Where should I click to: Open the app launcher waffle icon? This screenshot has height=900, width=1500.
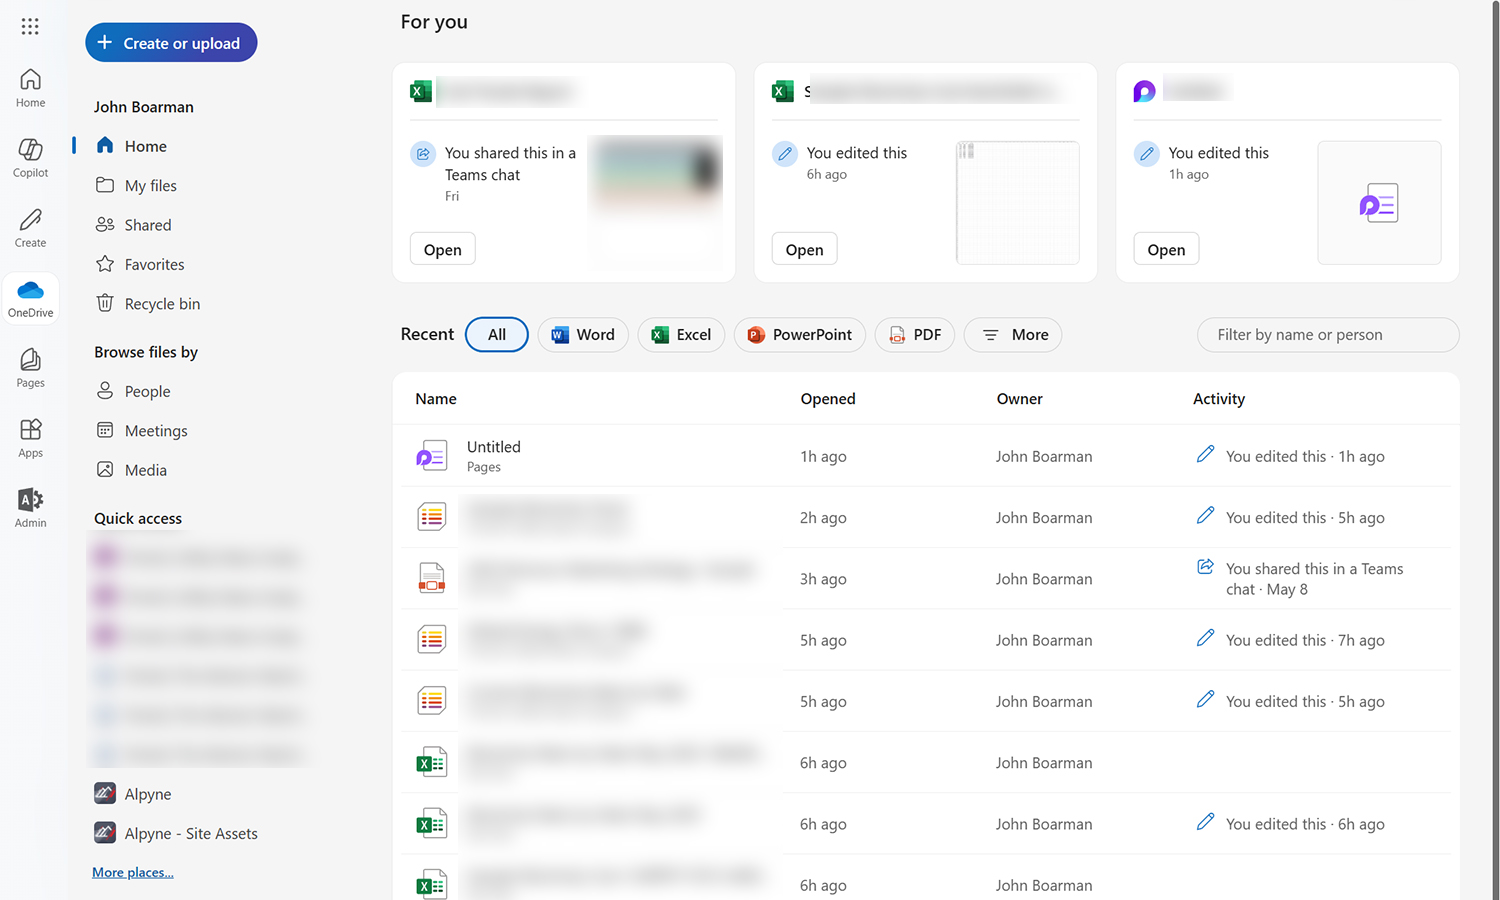point(30,26)
